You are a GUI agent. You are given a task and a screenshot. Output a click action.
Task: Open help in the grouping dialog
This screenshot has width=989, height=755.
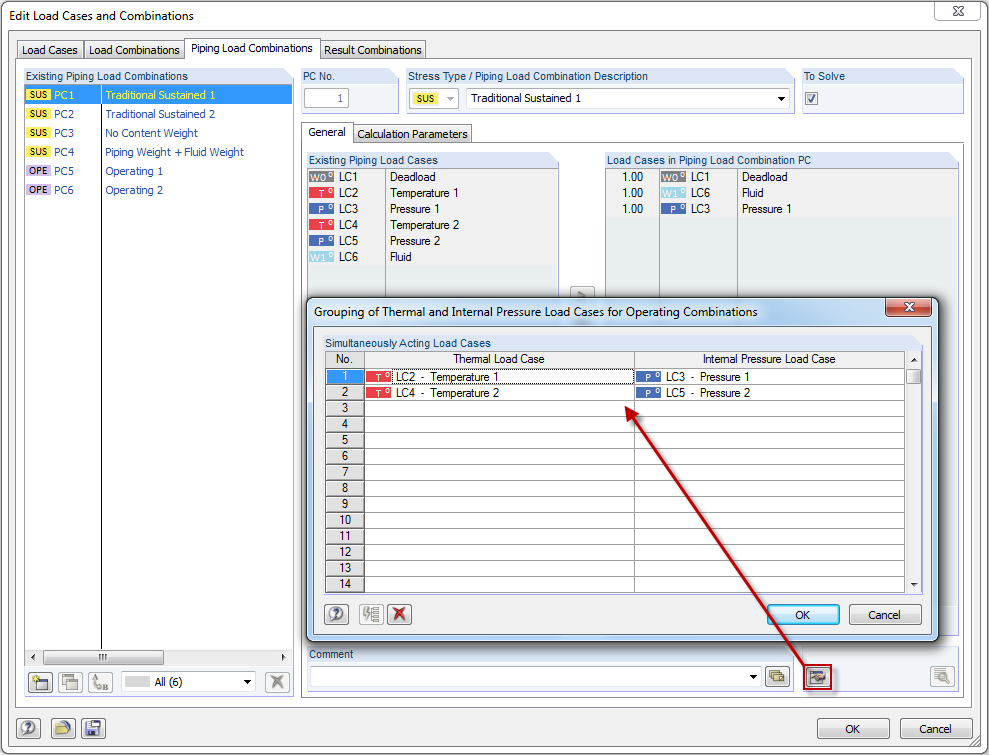coord(336,614)
